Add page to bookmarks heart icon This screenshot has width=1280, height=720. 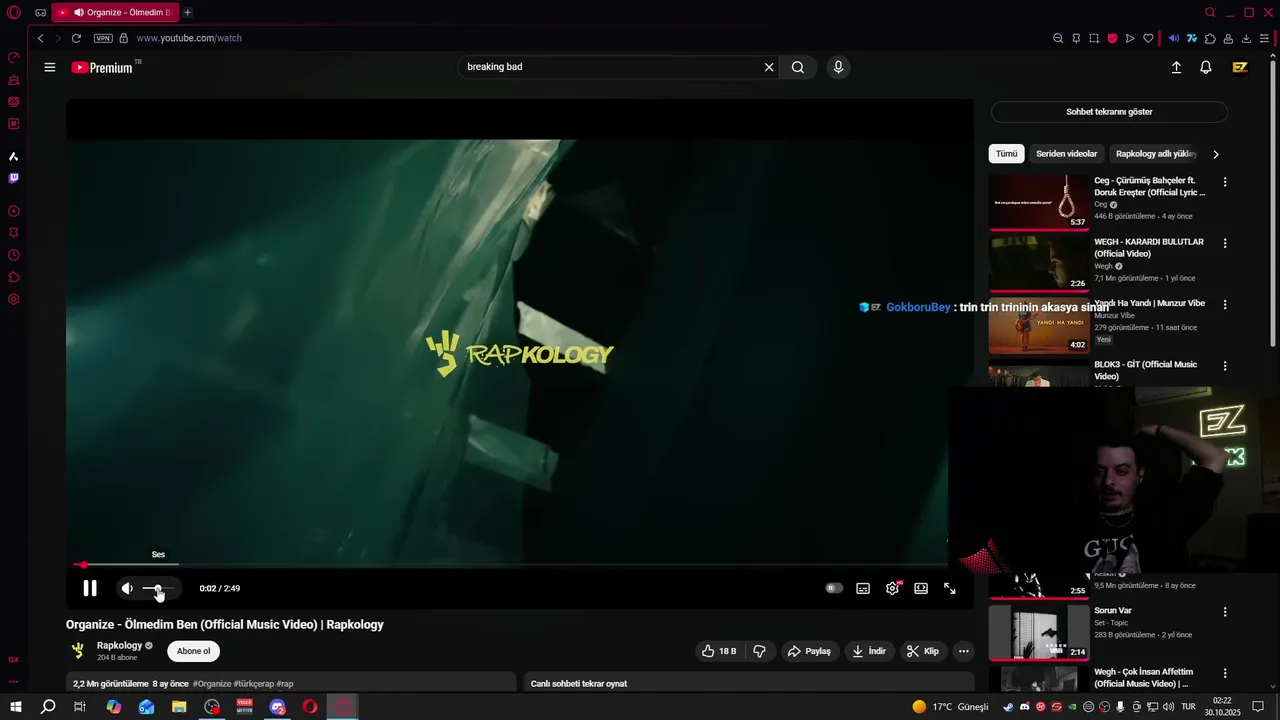(1148, 38)
